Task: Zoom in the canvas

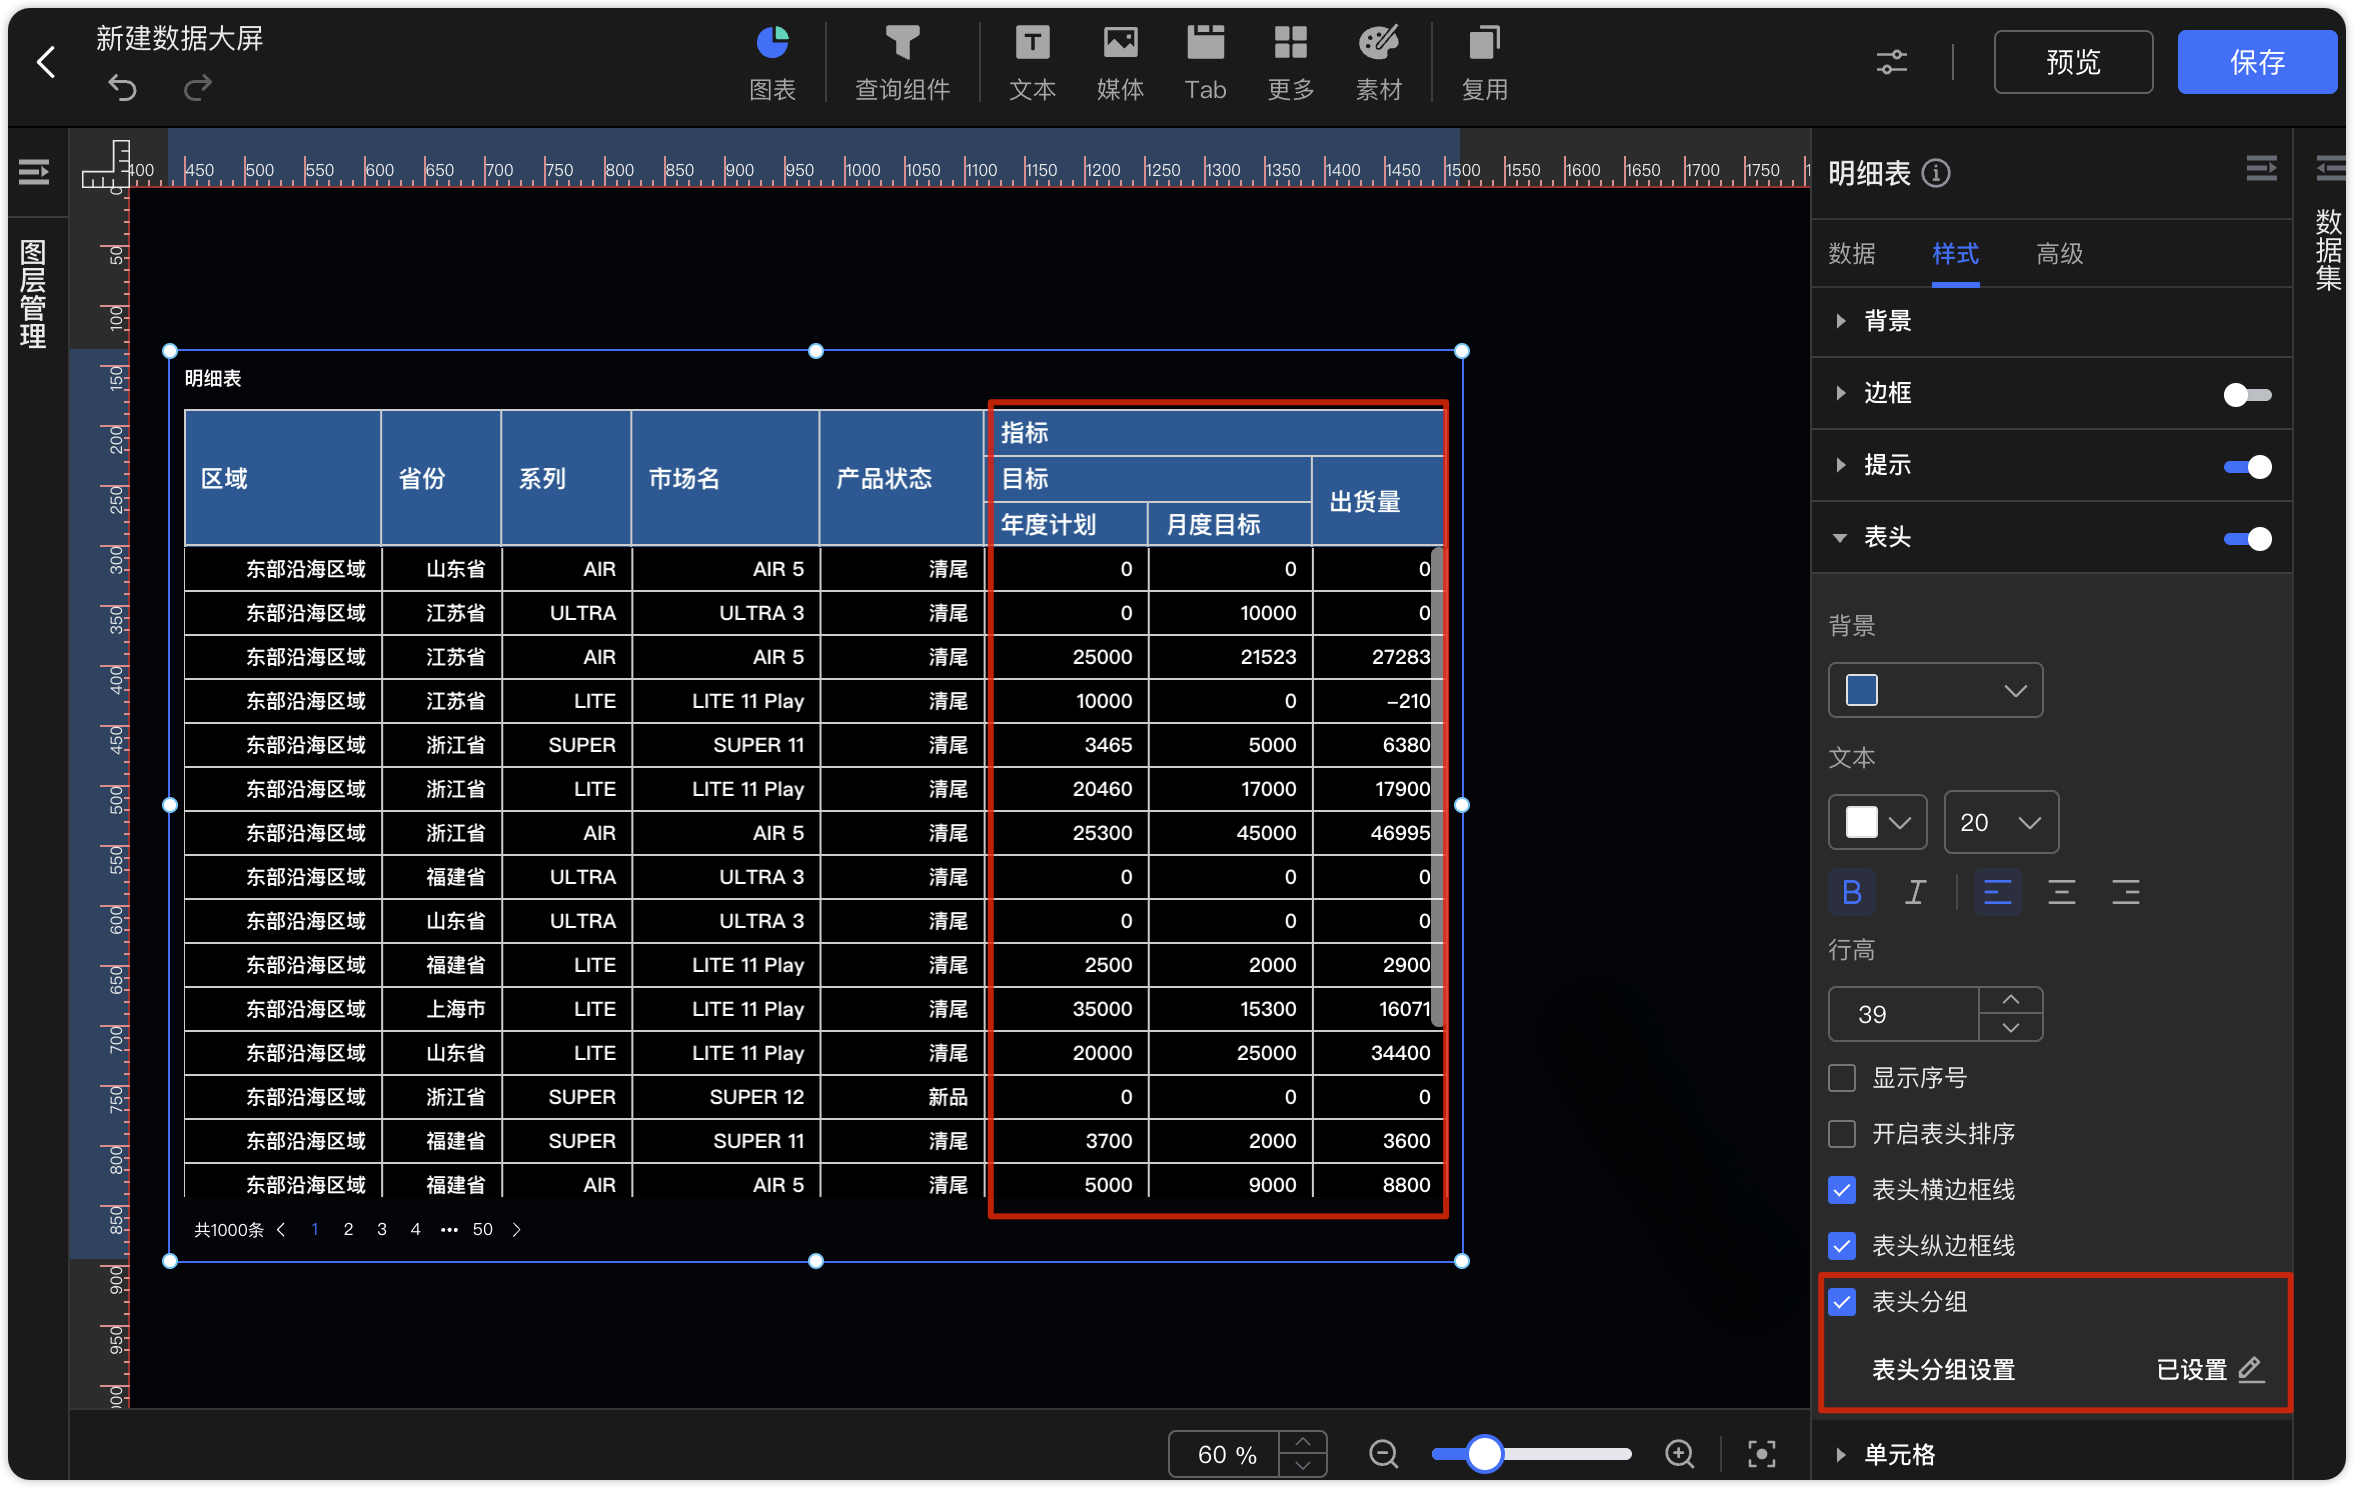Action: [x=1679, y=1454]
